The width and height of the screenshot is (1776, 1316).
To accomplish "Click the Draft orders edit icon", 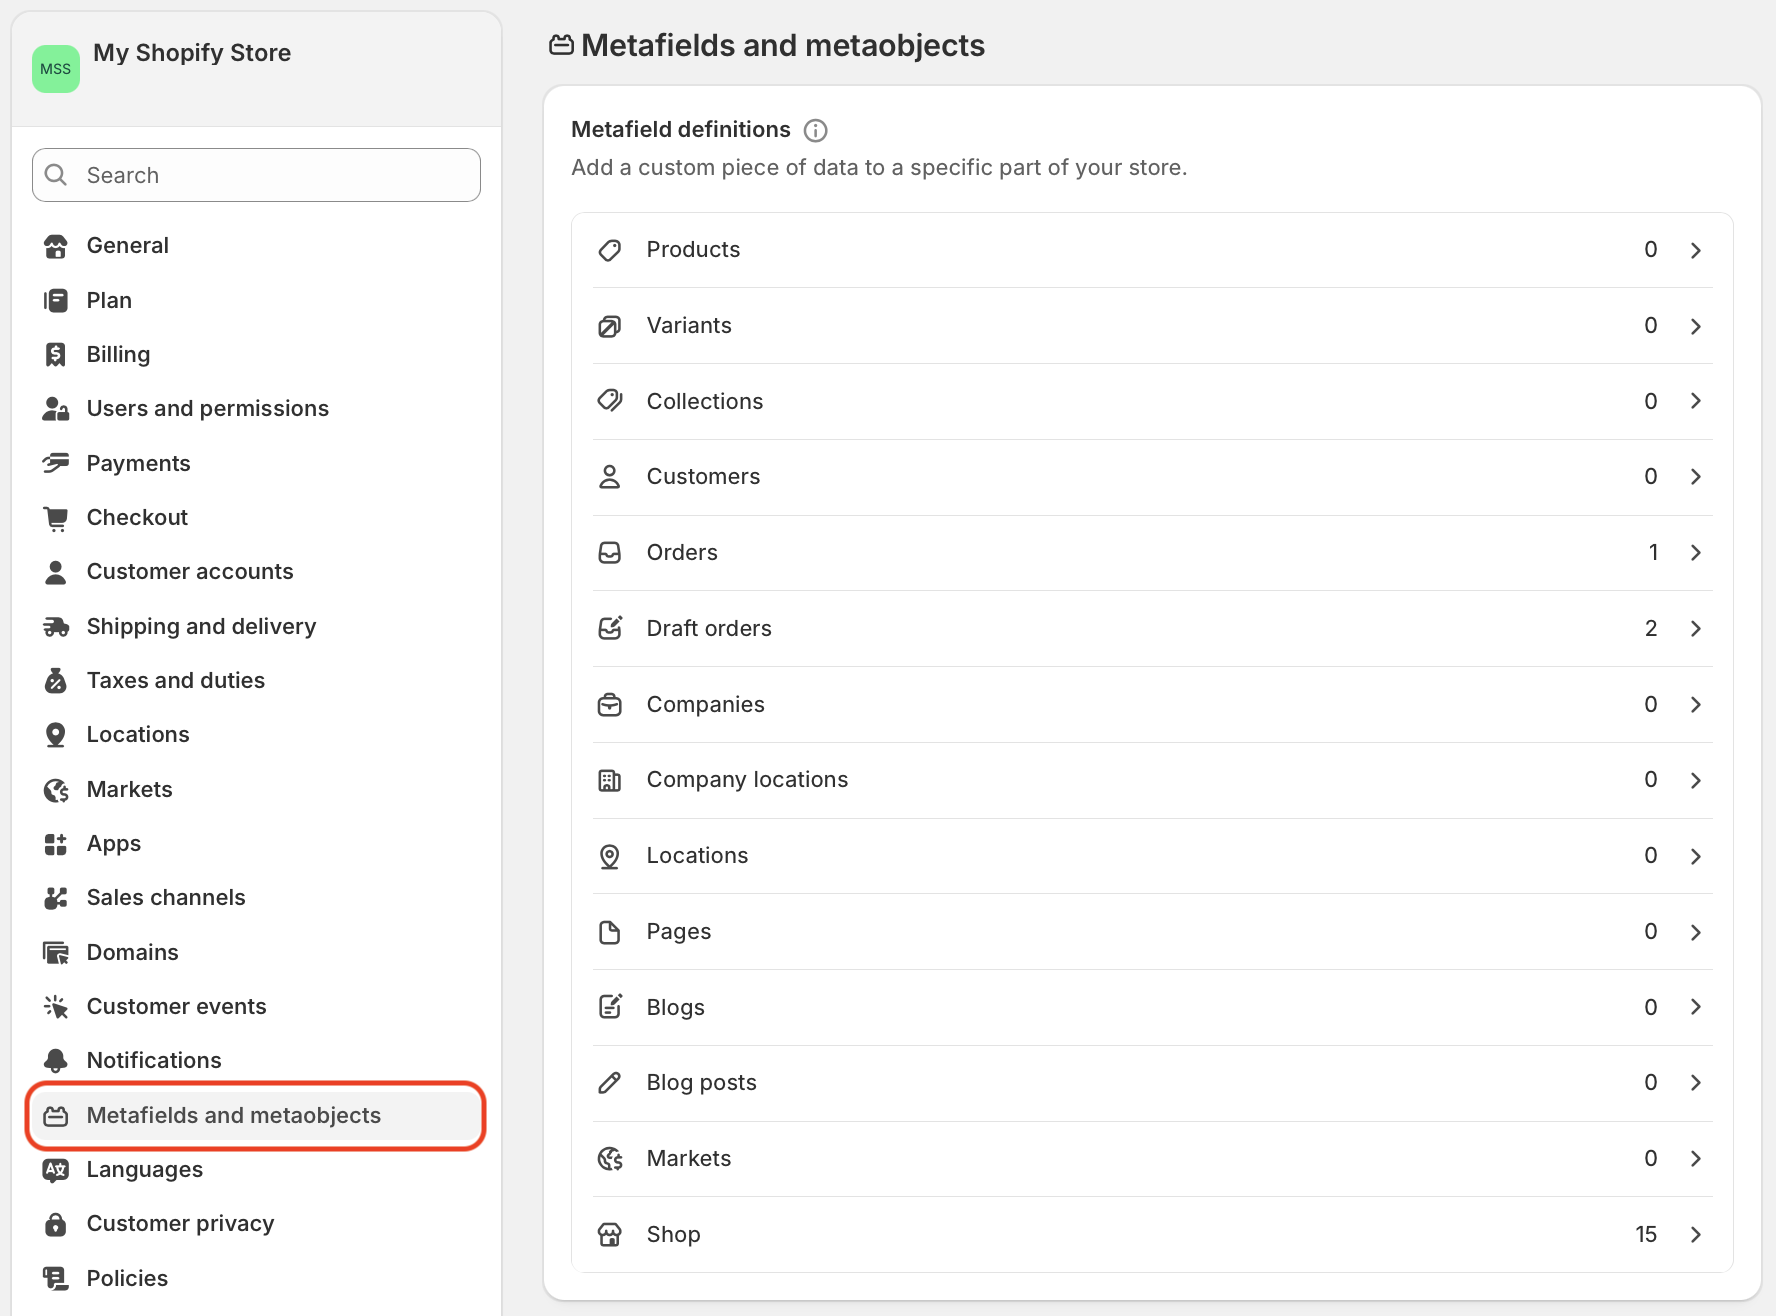I will [610, 628].
